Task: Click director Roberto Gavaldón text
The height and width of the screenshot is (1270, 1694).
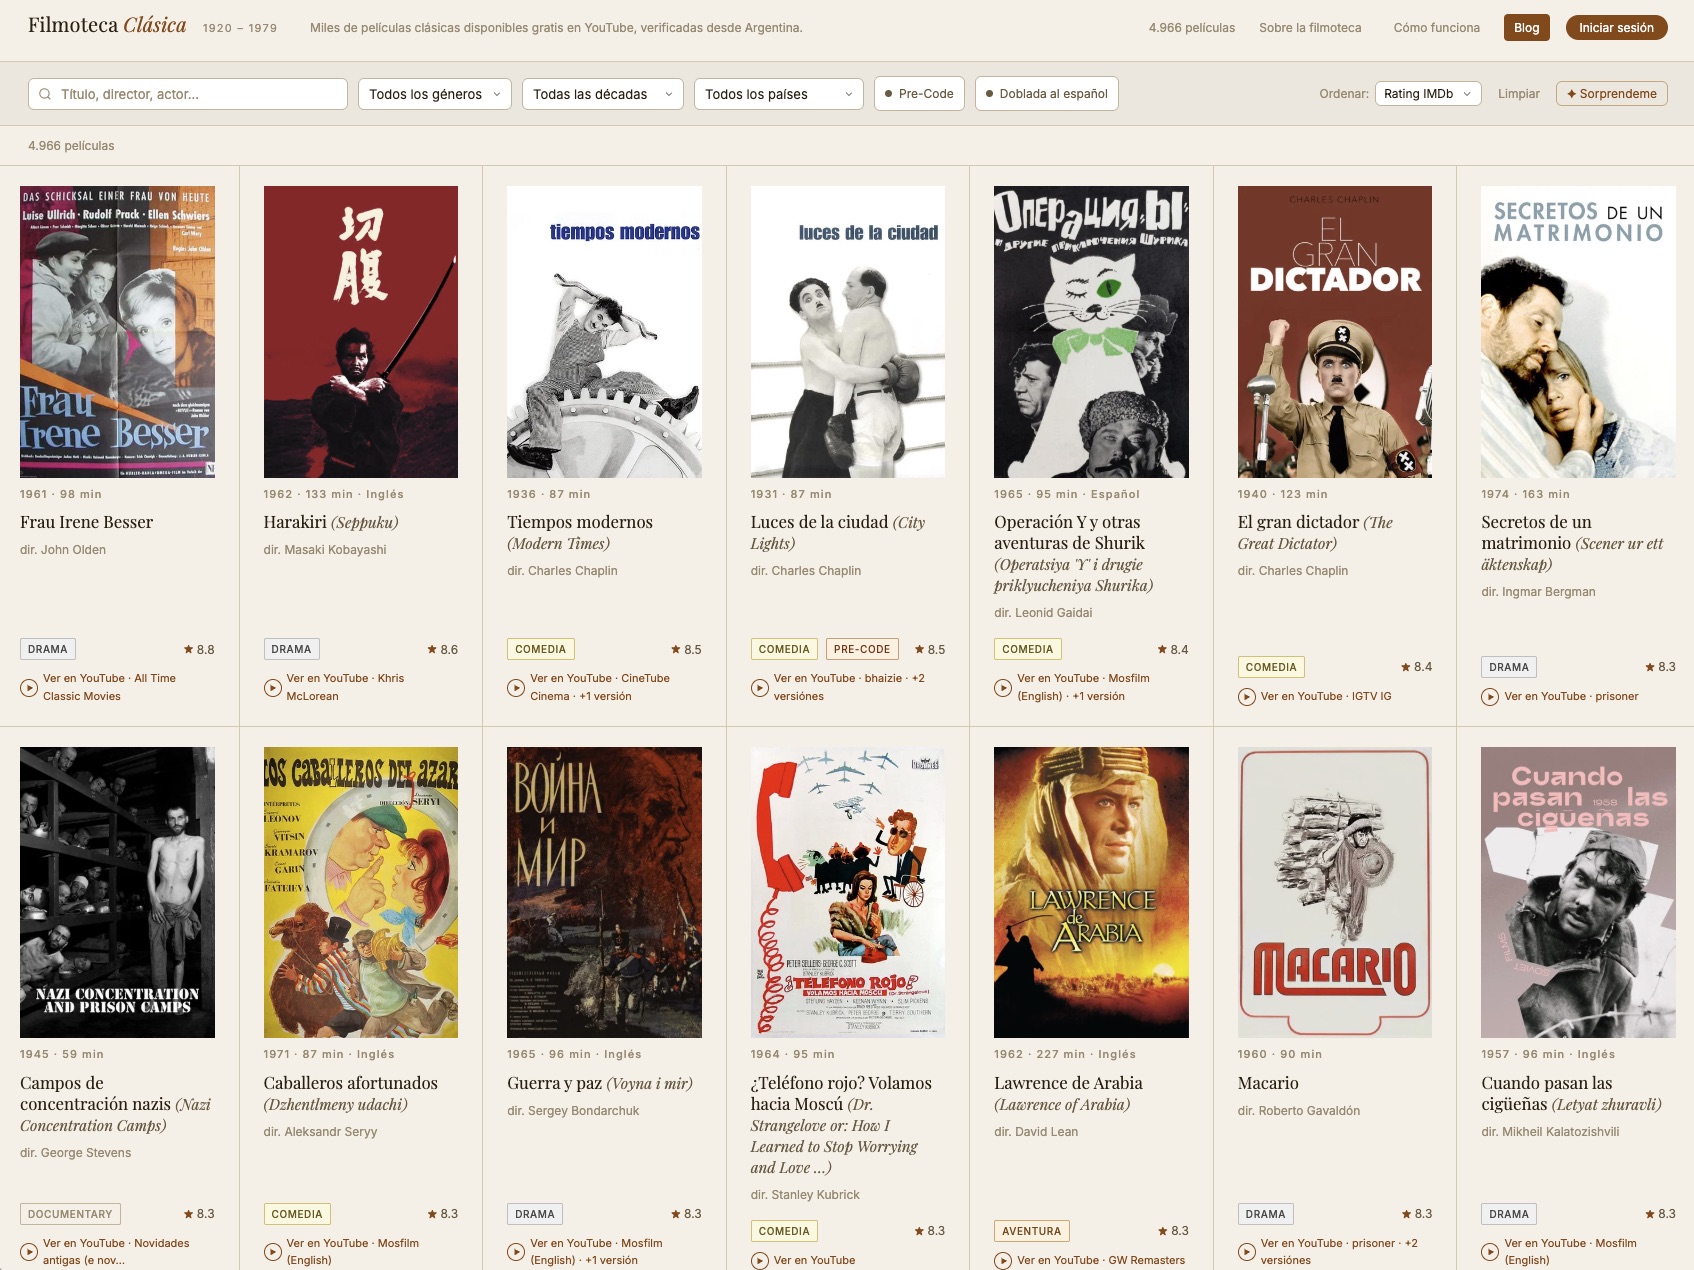Action: click(1299, 1111)
